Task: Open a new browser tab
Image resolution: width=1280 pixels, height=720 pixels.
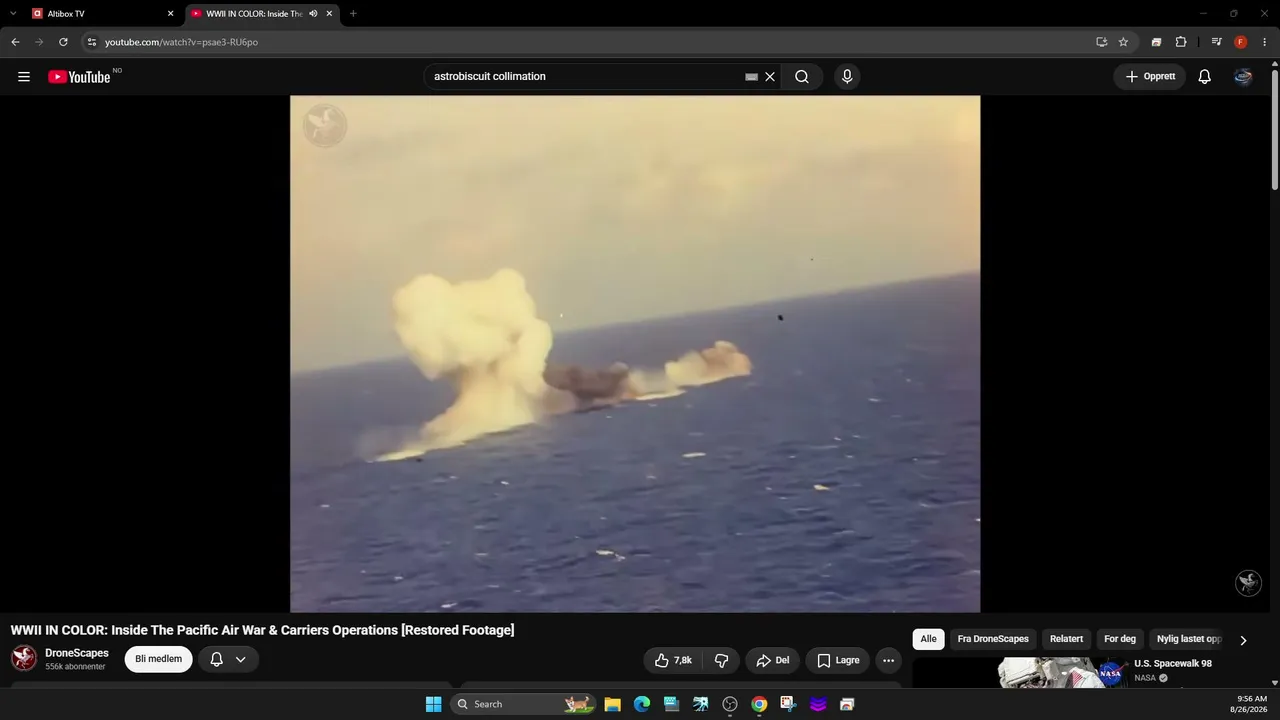Action: click(353, 14)
